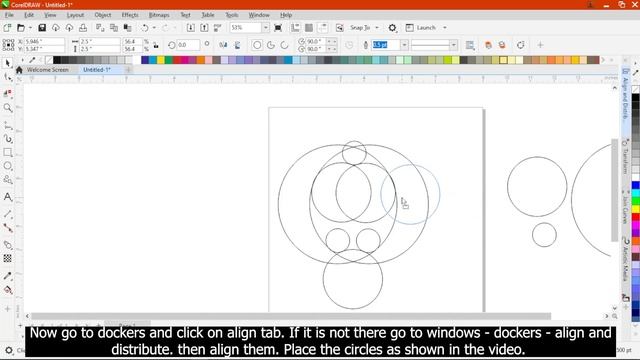Screen dimensions: 640x360
Task: Click the rotation angle input field
Action: pyautogui.click(x=188, y=45)
